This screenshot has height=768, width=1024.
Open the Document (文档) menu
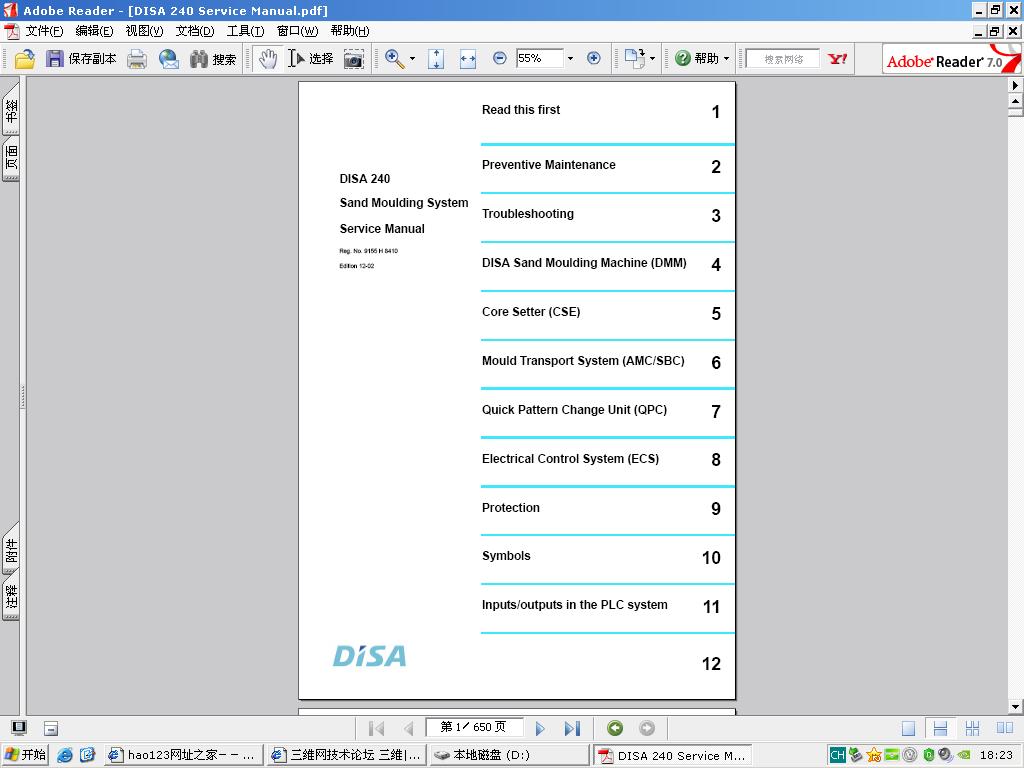tap(195, 31)
